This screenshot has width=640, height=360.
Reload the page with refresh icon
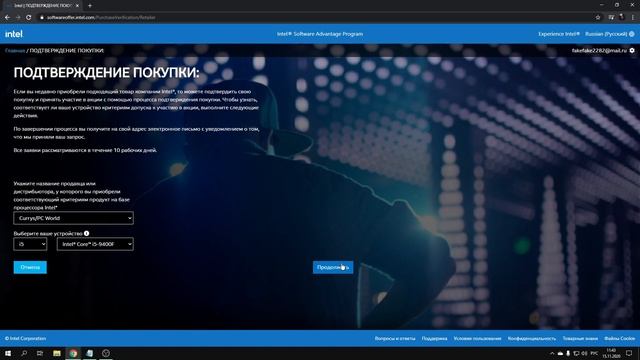pyautogui.click(x=29, y=18)
